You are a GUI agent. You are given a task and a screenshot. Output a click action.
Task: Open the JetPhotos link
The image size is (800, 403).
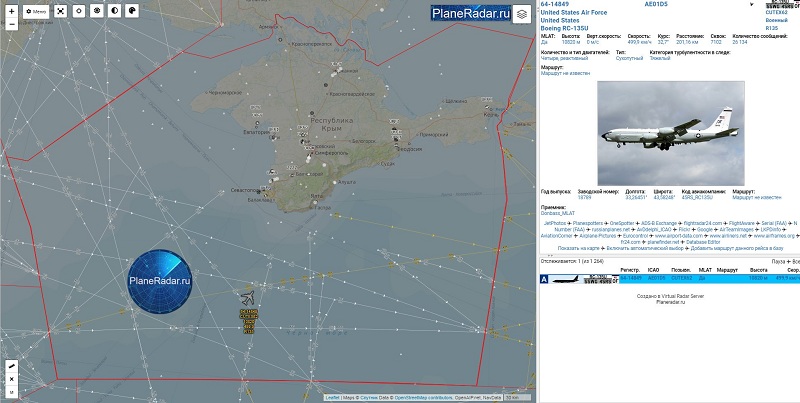[x=554, y=223]
